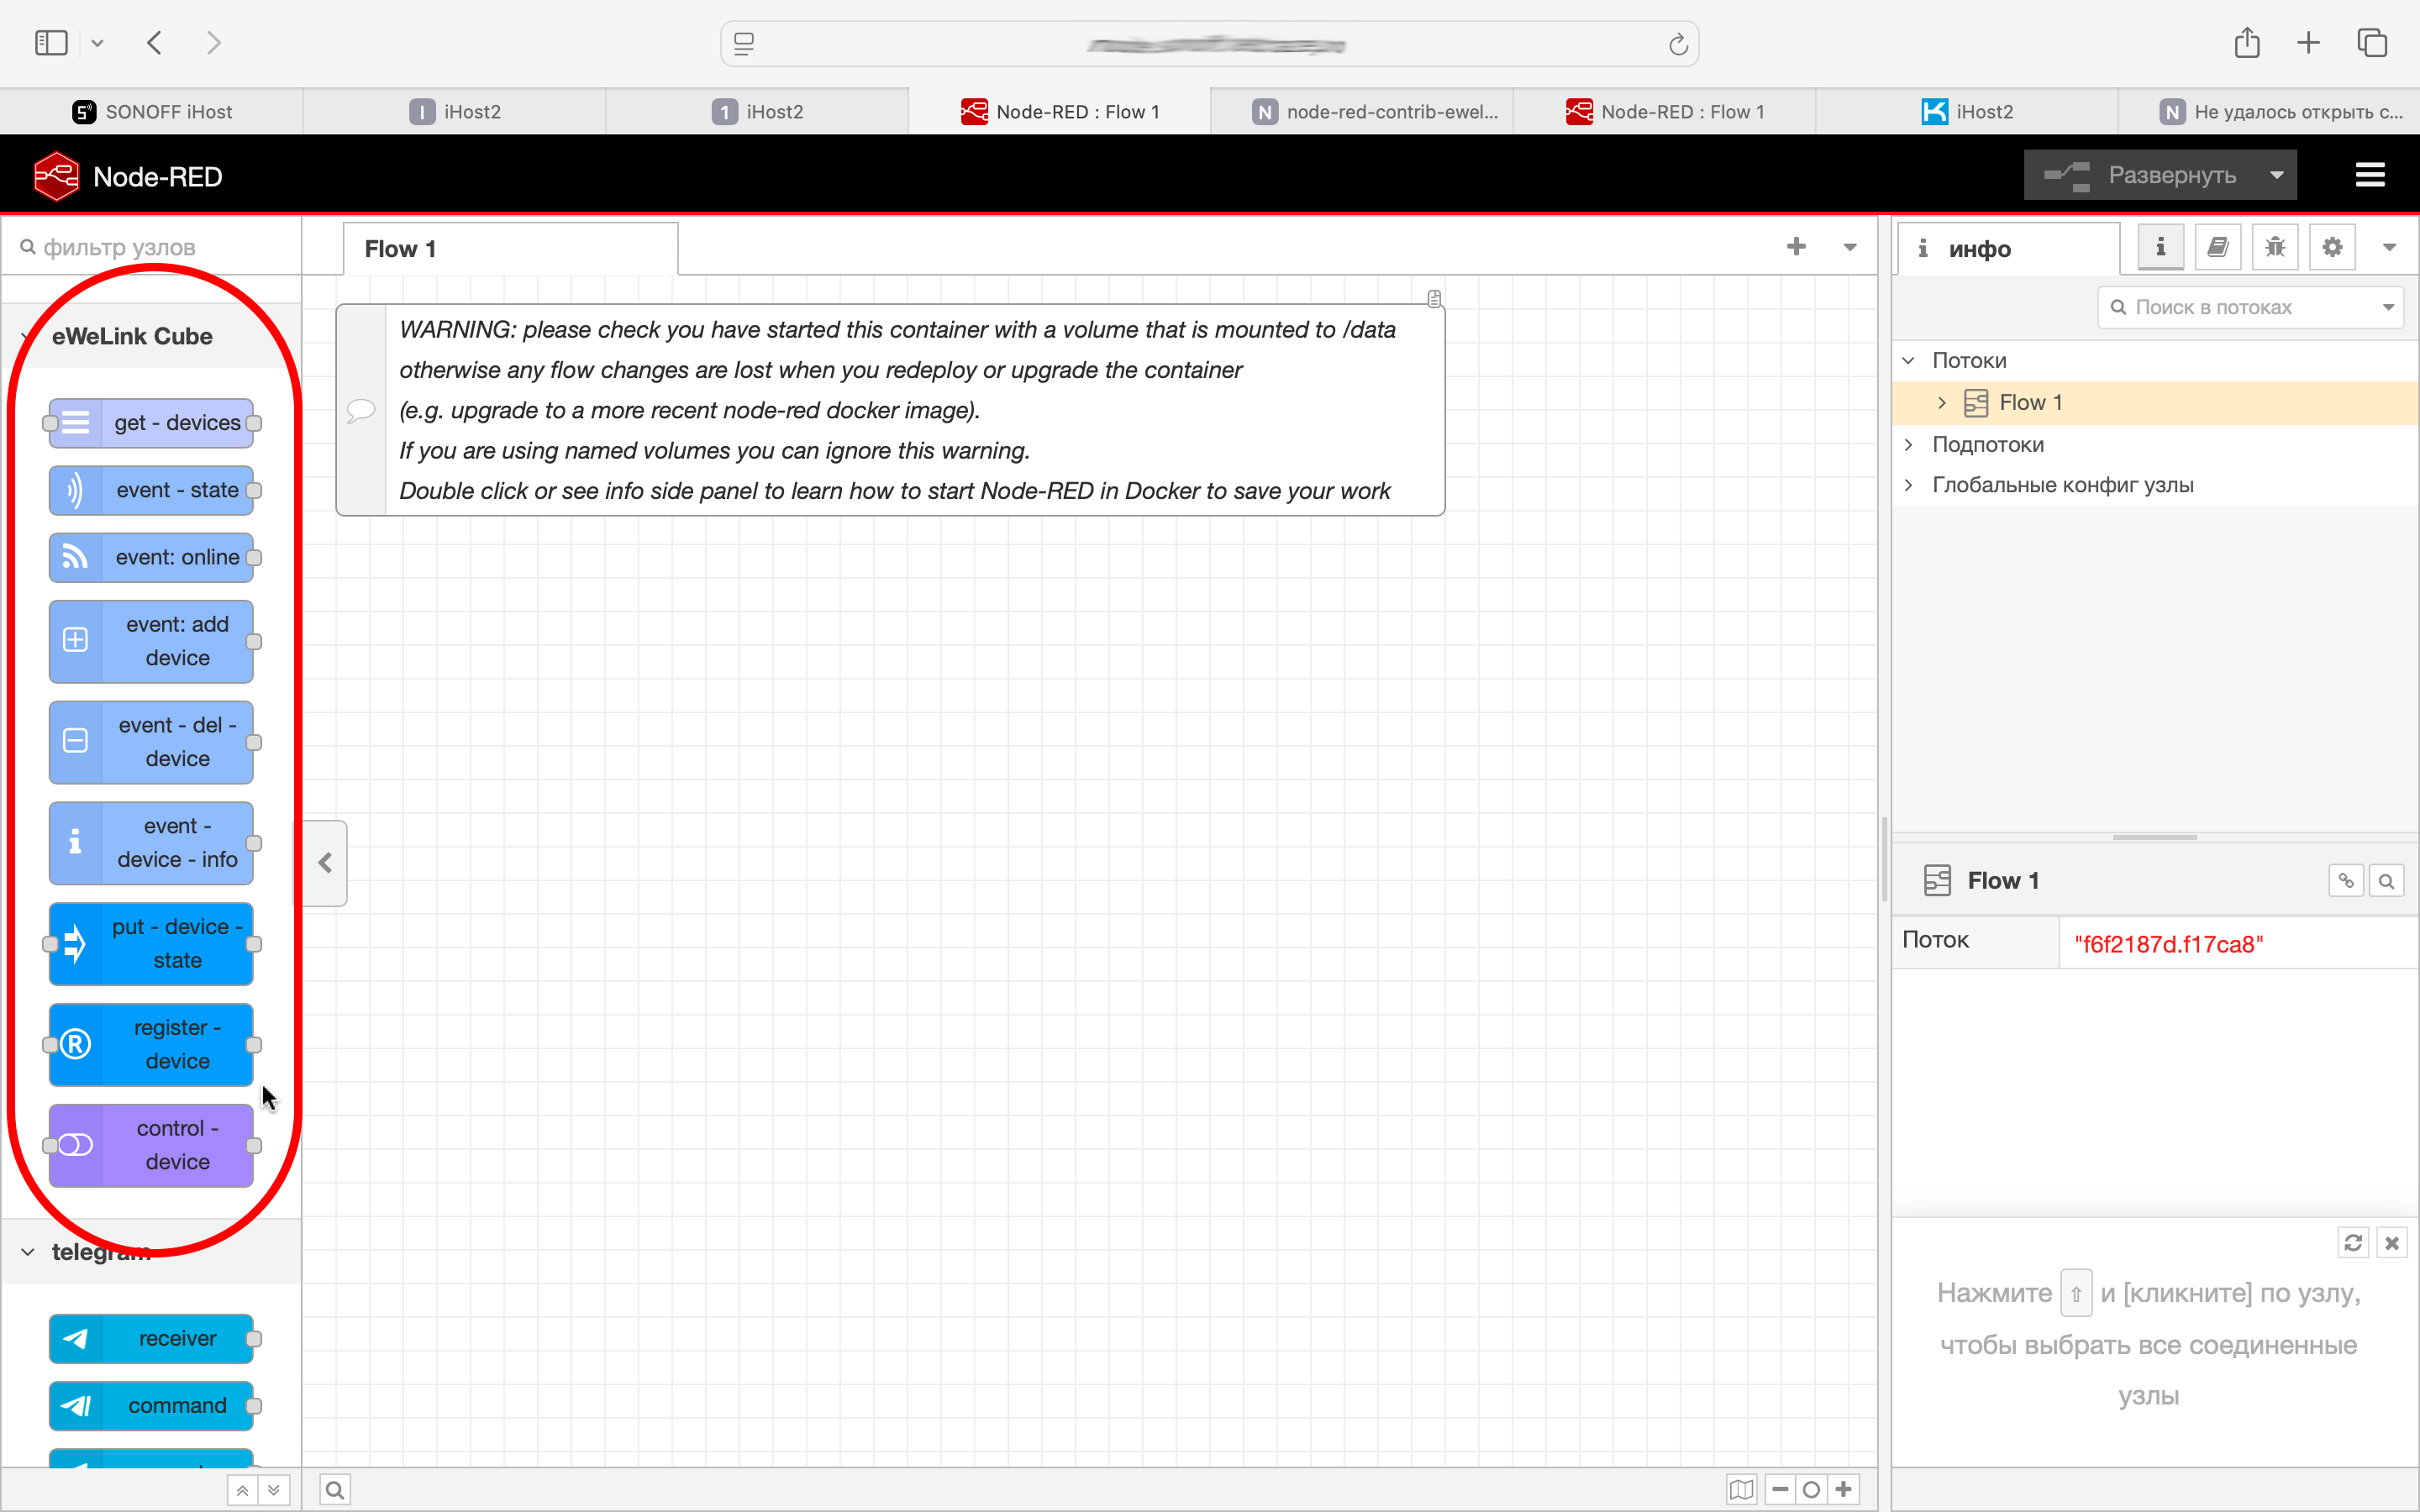Zoom out the flow canvas
This screenshot has height=1512, width=2420.
1780,1489
